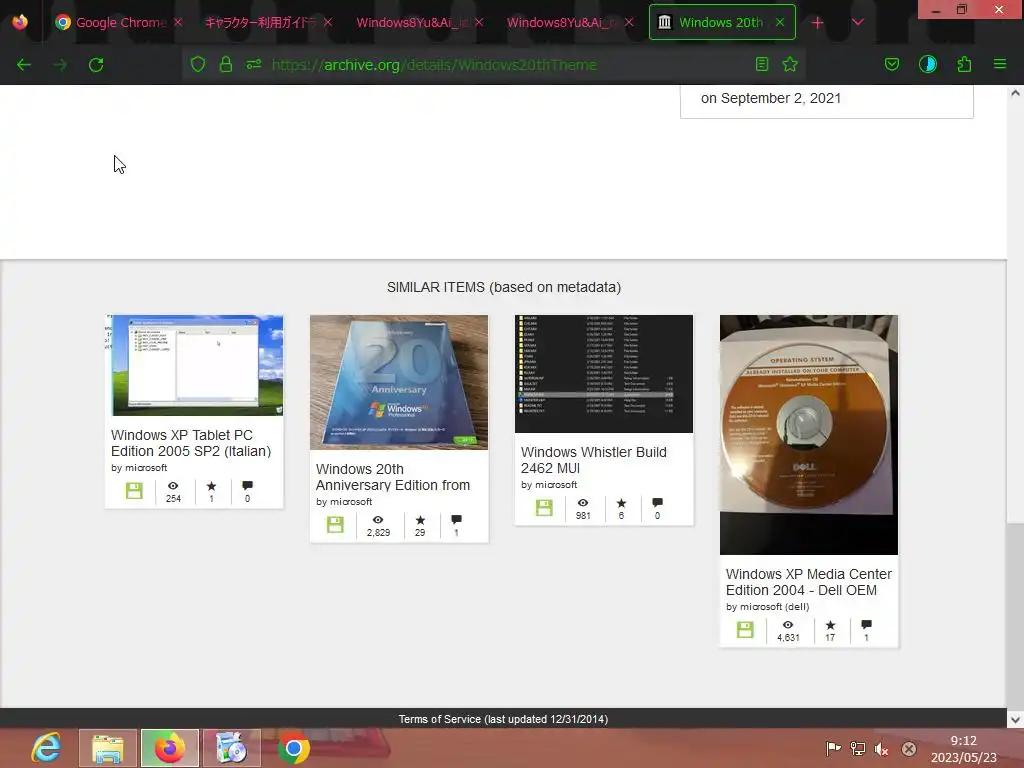Click favorites star on Tablet PC card

click(x=211, y=486)
